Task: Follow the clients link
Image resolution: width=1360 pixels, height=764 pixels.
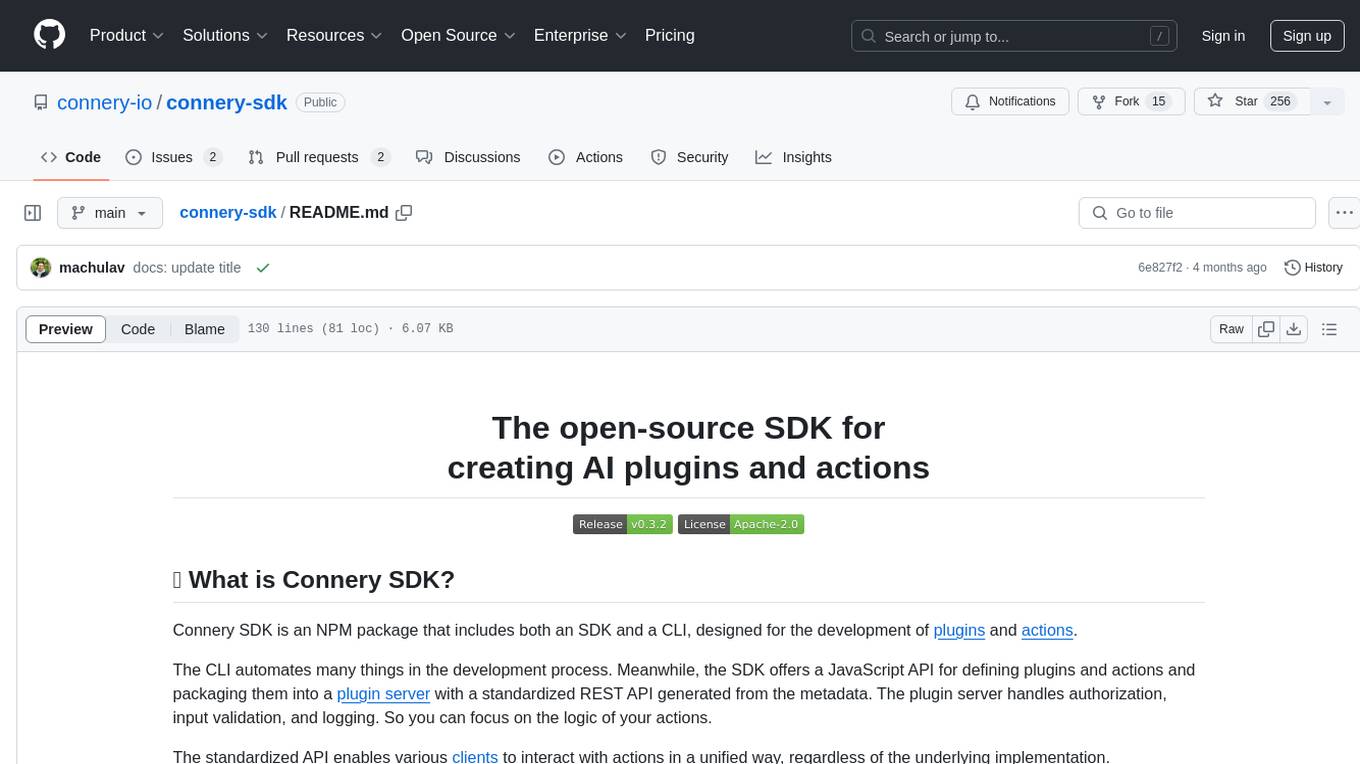Action: [x=475, y=757]
